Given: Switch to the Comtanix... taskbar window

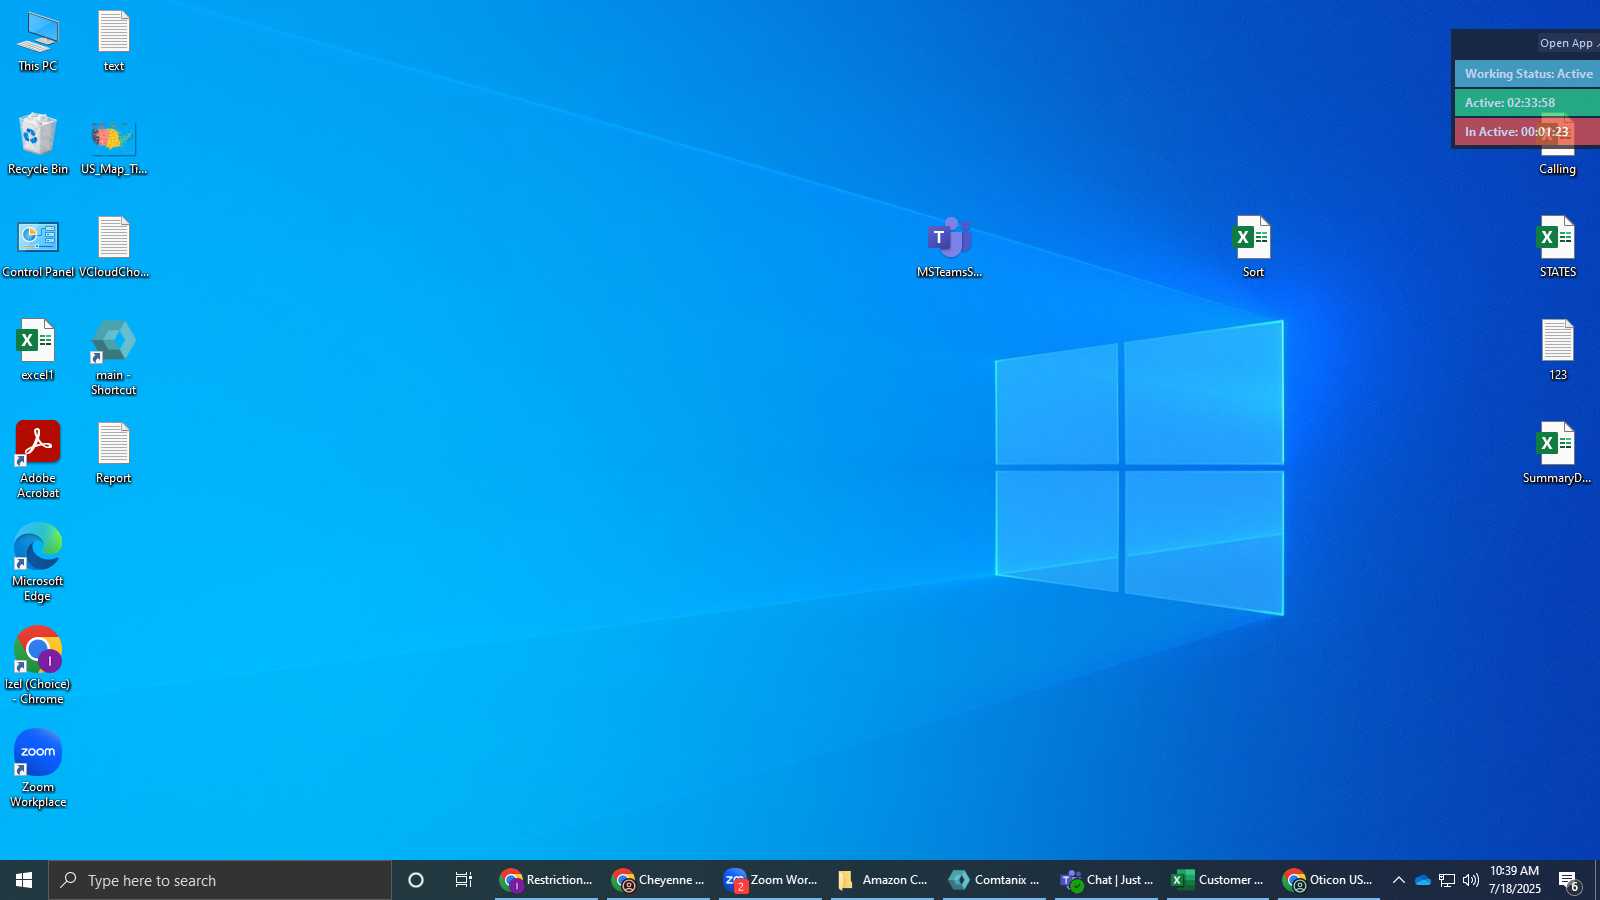Looking at the screenshot, I should pos(994,880).
